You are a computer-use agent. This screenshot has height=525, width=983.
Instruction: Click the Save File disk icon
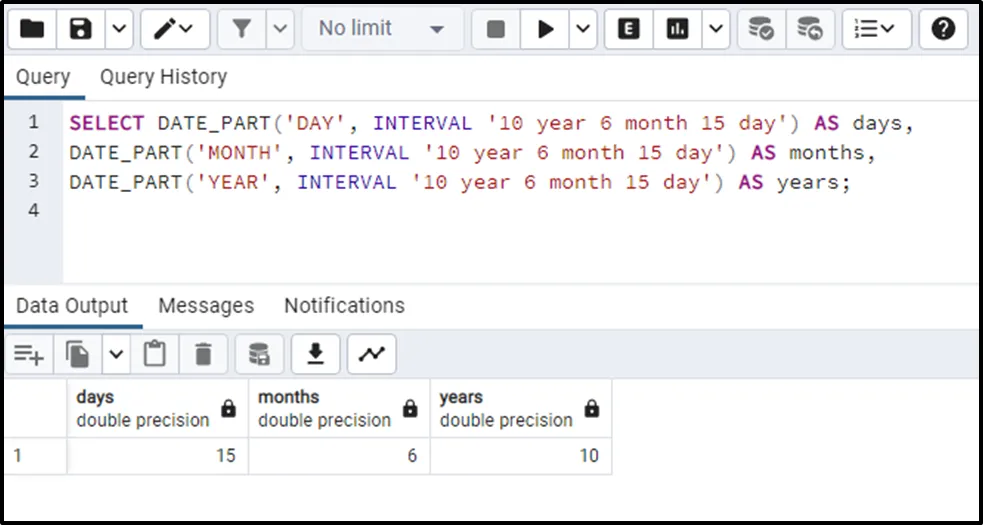(x=80, y=29)
